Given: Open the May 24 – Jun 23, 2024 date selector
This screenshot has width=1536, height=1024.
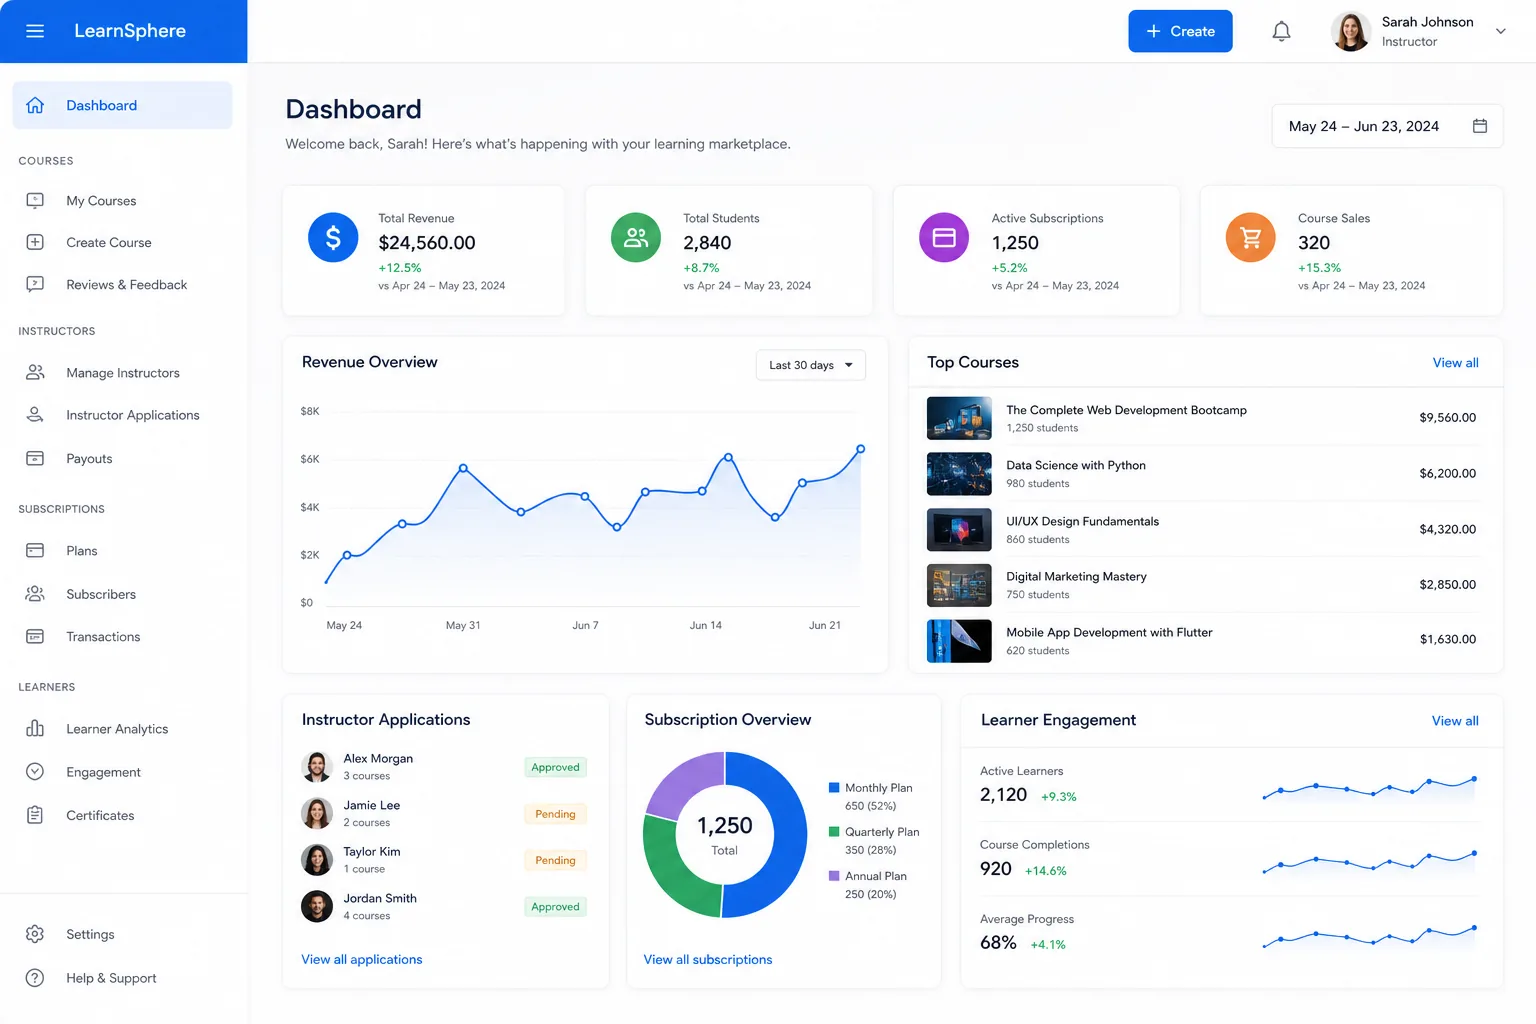Looking at the screenshot, I should (x=1387, y=126).
